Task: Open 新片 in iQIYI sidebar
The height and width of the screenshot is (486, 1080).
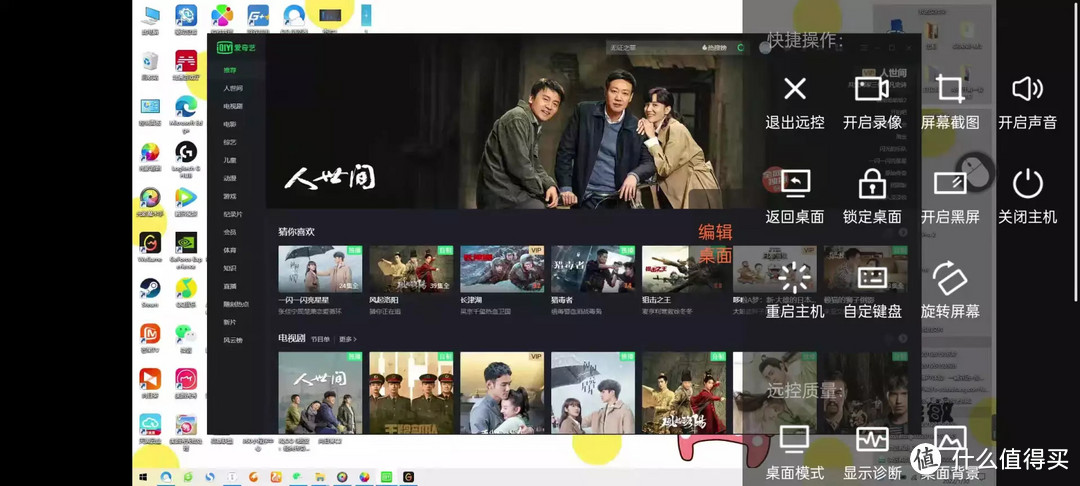Action: pos(229,321)
